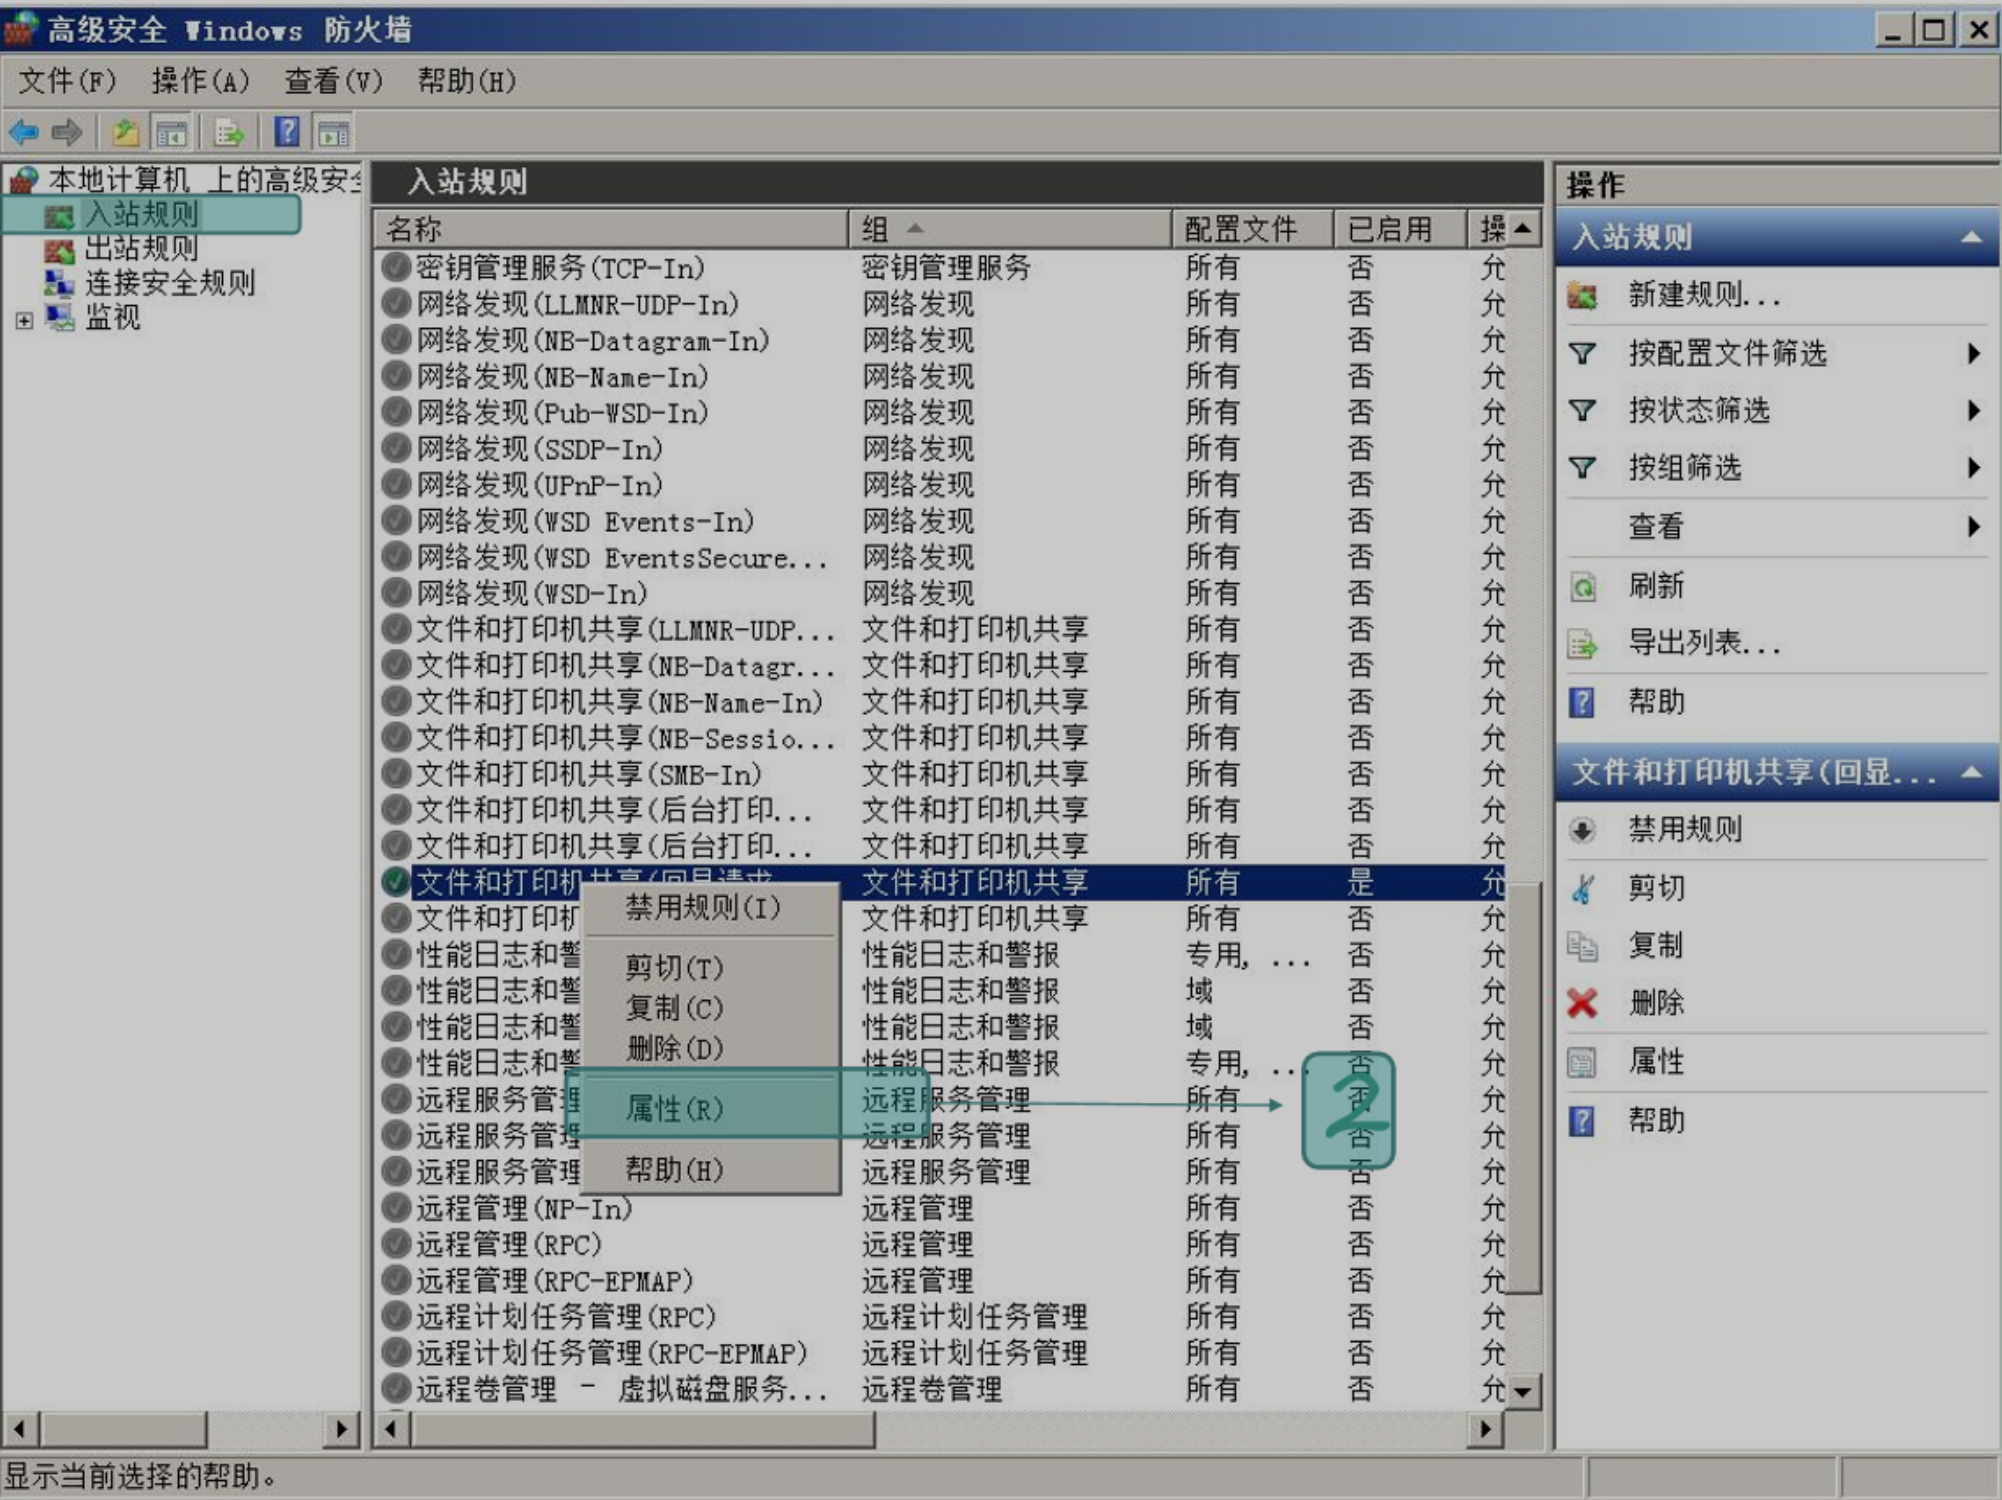Click the properties icon in actions pane
The image size is (2002, 1500).
tap(1582, 1062)
